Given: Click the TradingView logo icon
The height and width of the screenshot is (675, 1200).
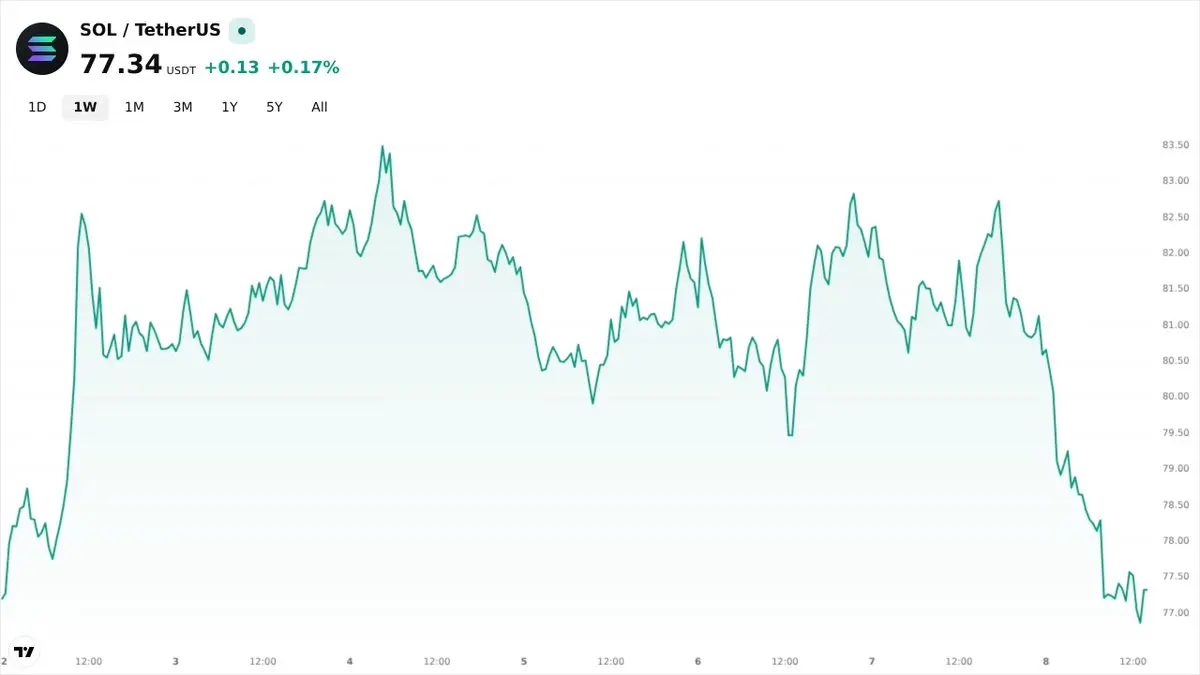Looking at the screenshot, I should 25,652.
